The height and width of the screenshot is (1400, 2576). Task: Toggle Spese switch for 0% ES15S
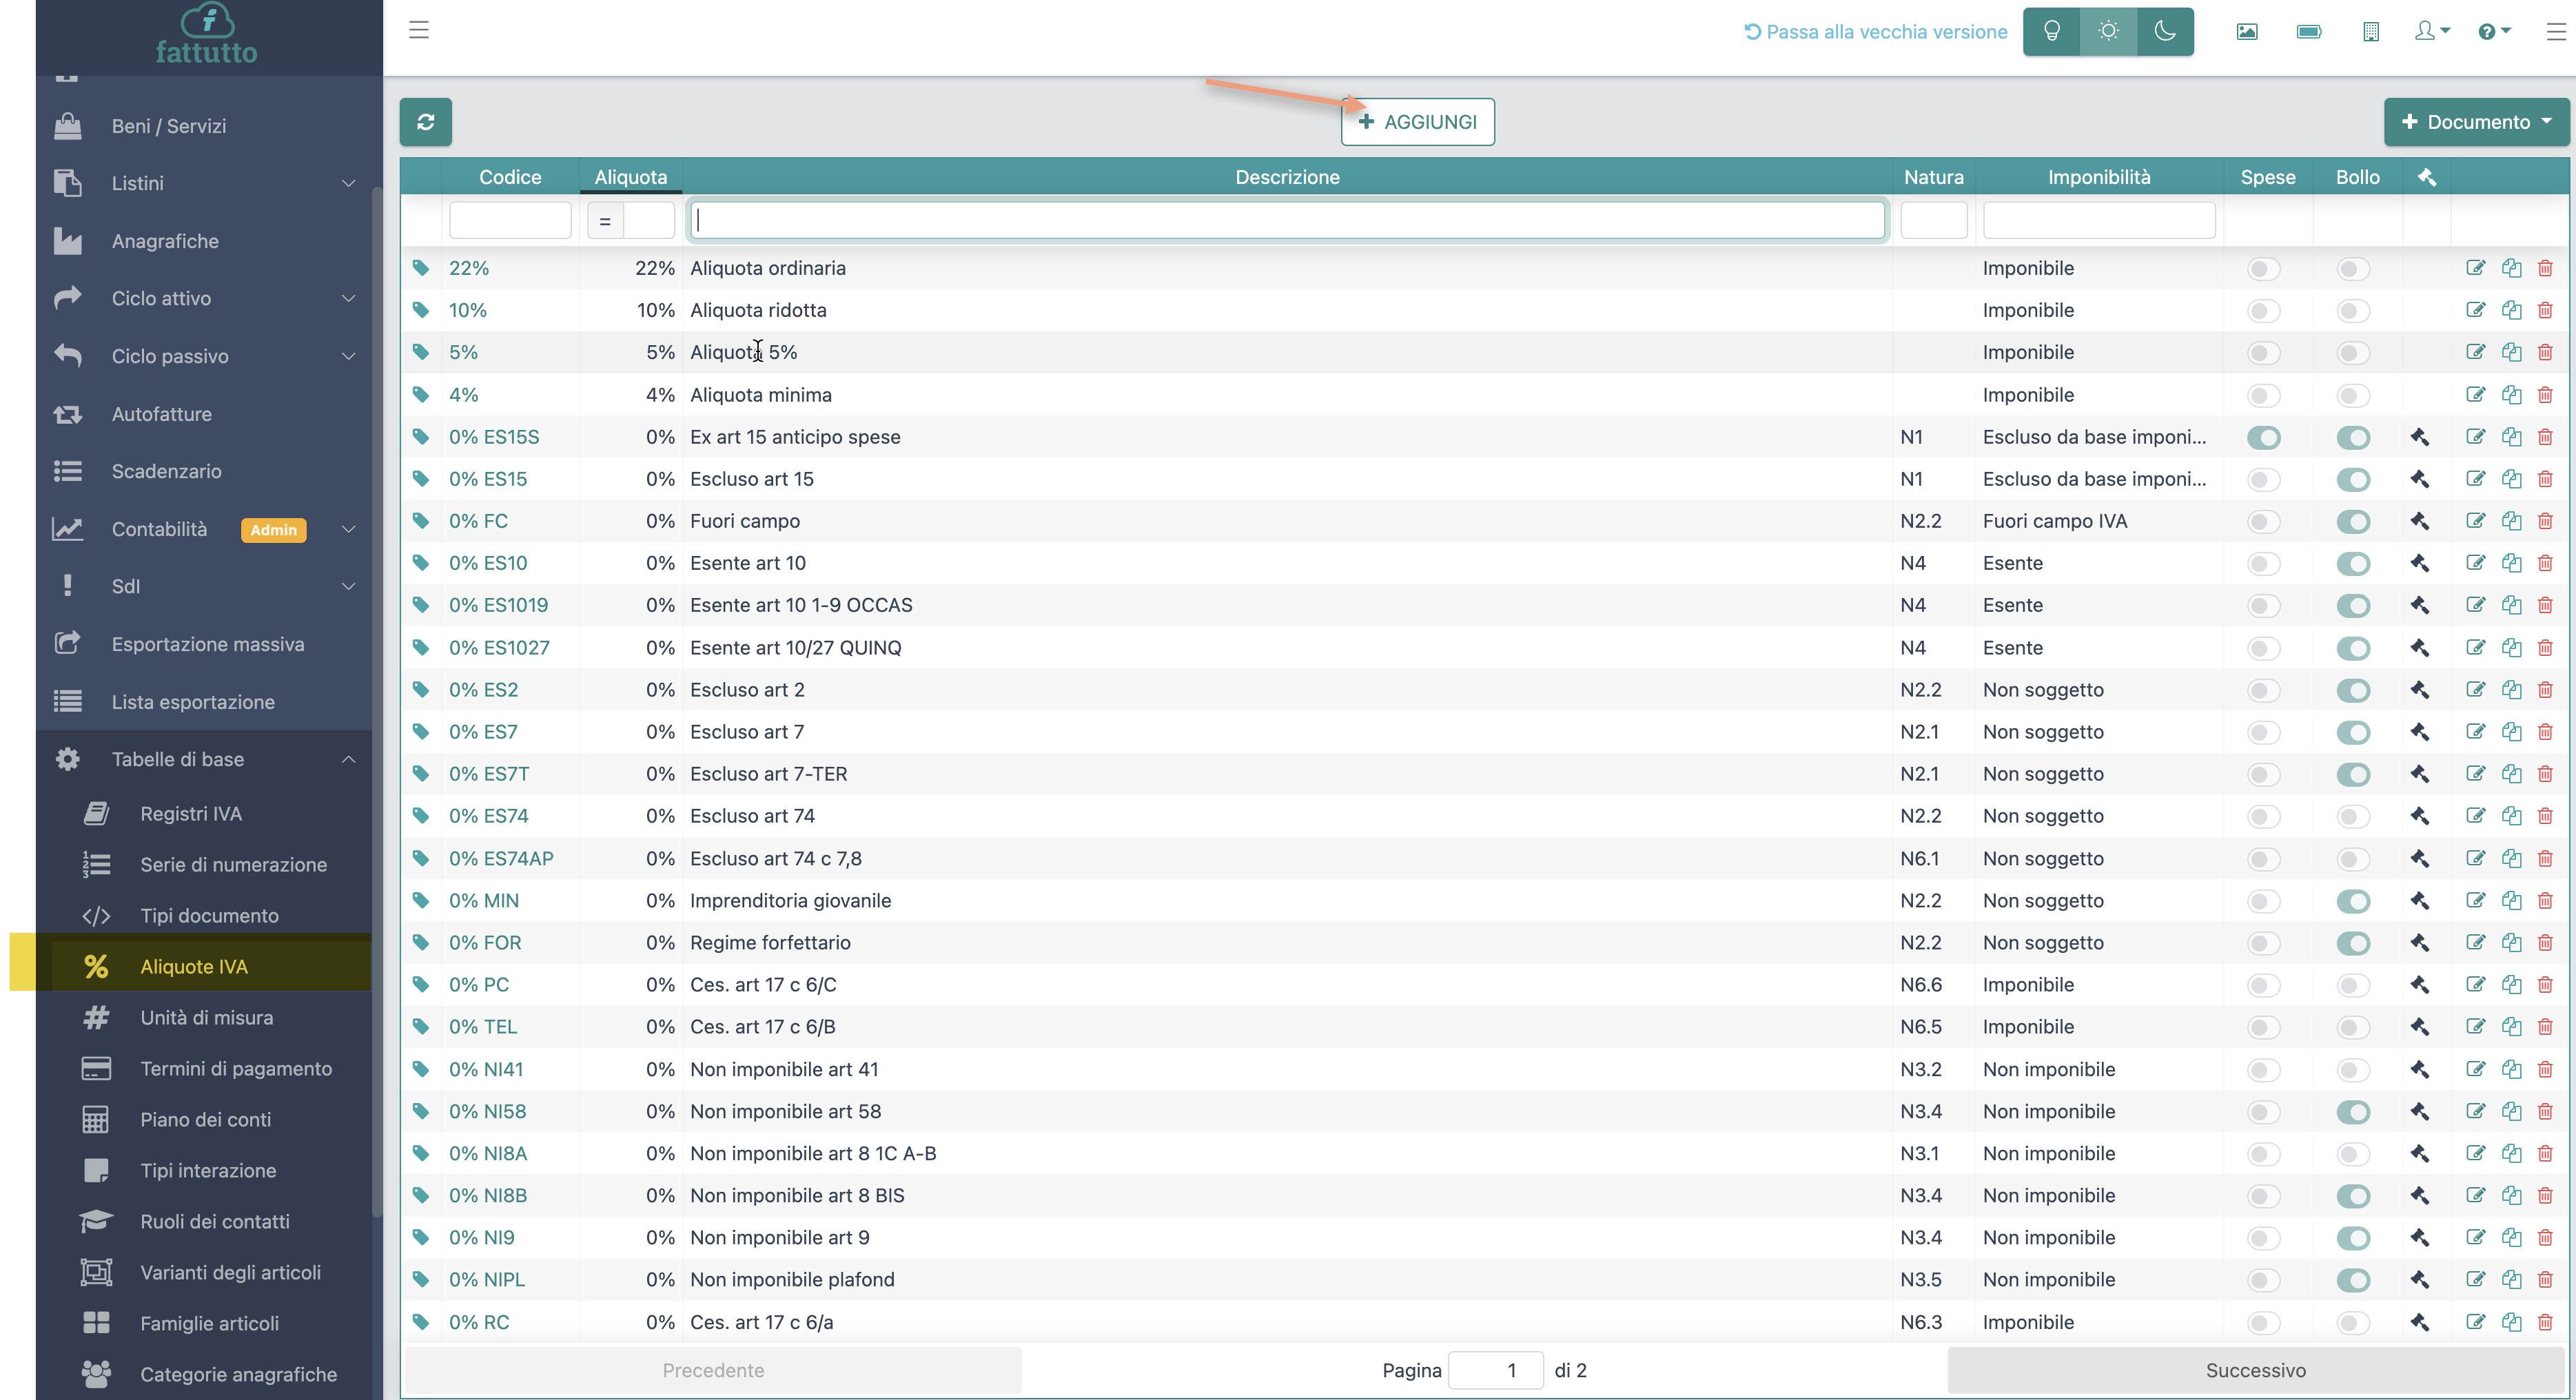(2263, 437)
